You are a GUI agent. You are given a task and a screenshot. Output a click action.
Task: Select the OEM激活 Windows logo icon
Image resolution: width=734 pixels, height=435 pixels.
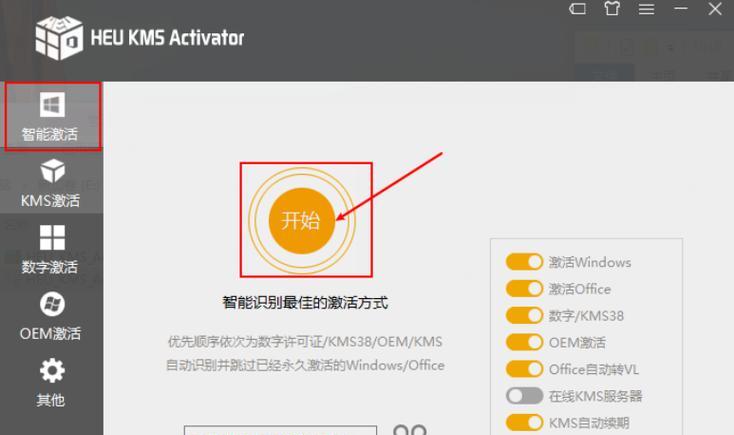52,304
